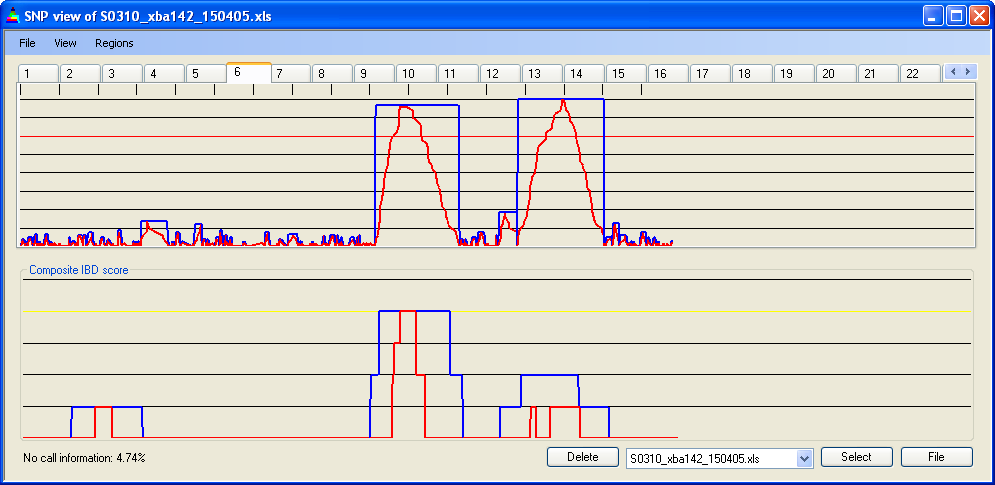Image resolution: width=995 pixels, height=485 pixels.
Task: Switch to chromosome tab 19
Action: pos(794,74)
